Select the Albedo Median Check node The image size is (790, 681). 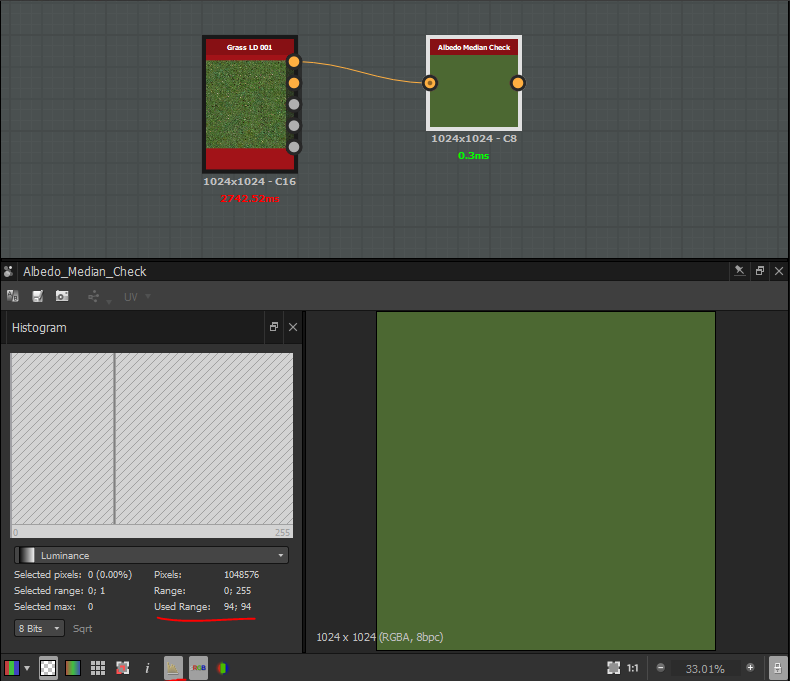pyautogui.click(x=474, y=91)
